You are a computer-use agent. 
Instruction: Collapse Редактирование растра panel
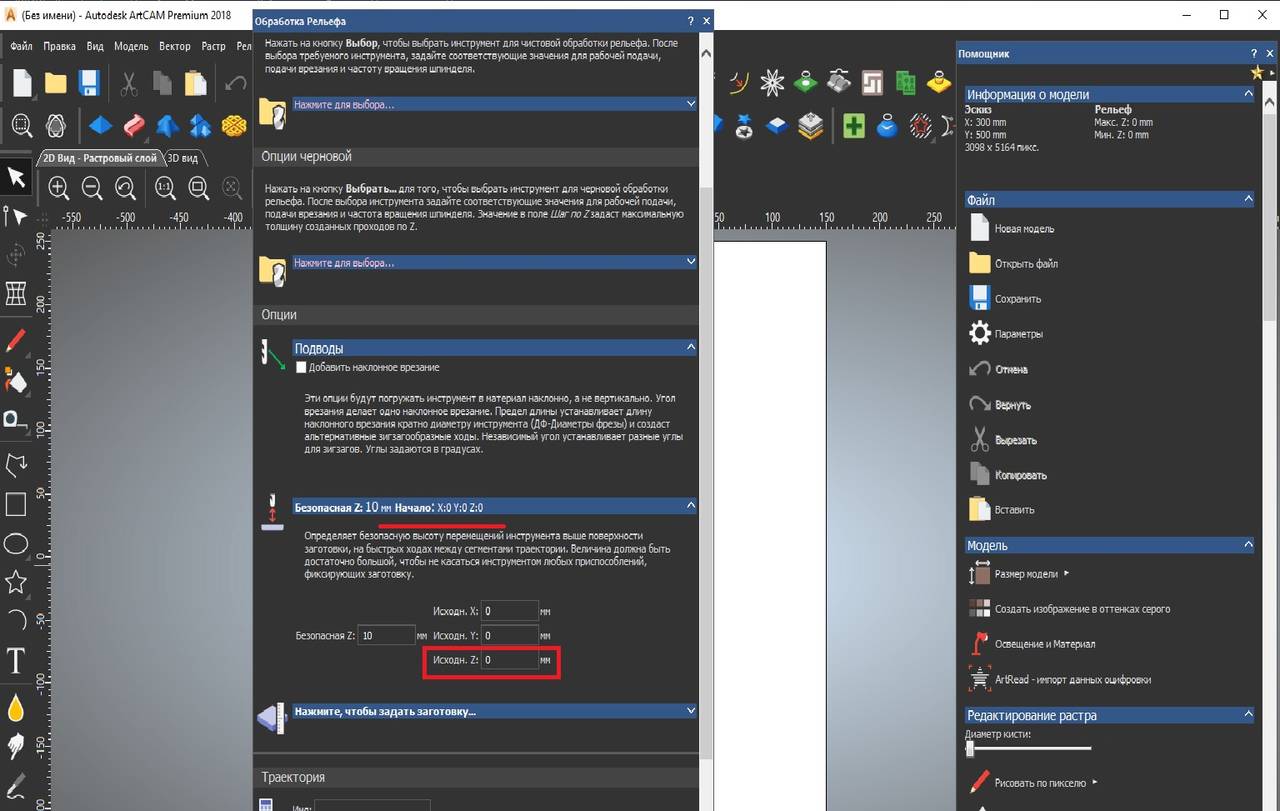1248,715
